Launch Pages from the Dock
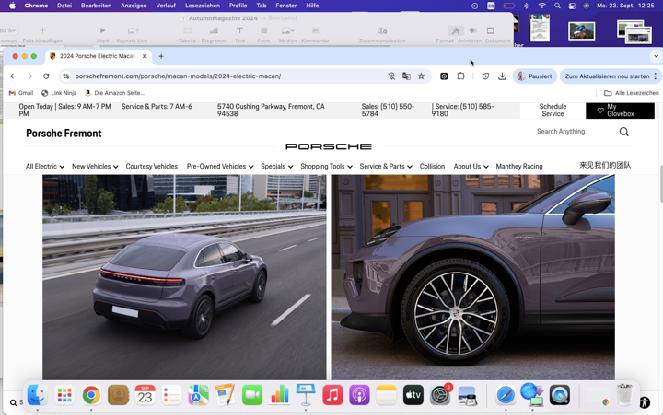This screenshot has height=415, width=663. click(x=225, y=395)
